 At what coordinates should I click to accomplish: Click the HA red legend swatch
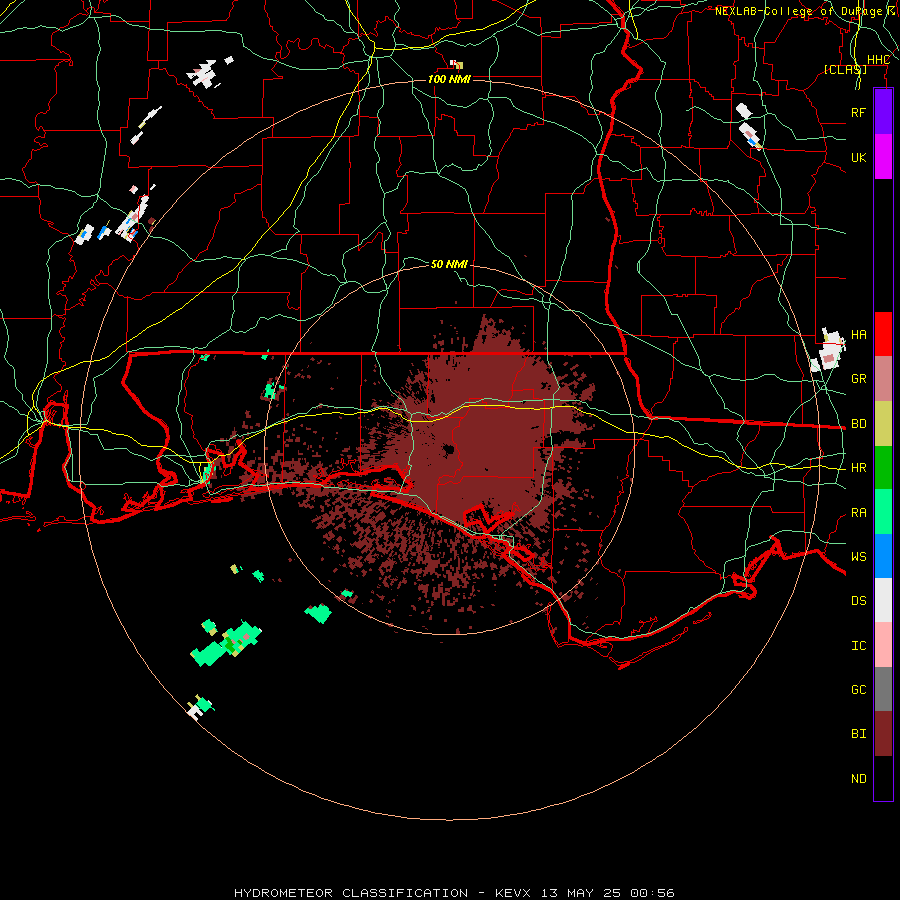click(x=883, y=334)
